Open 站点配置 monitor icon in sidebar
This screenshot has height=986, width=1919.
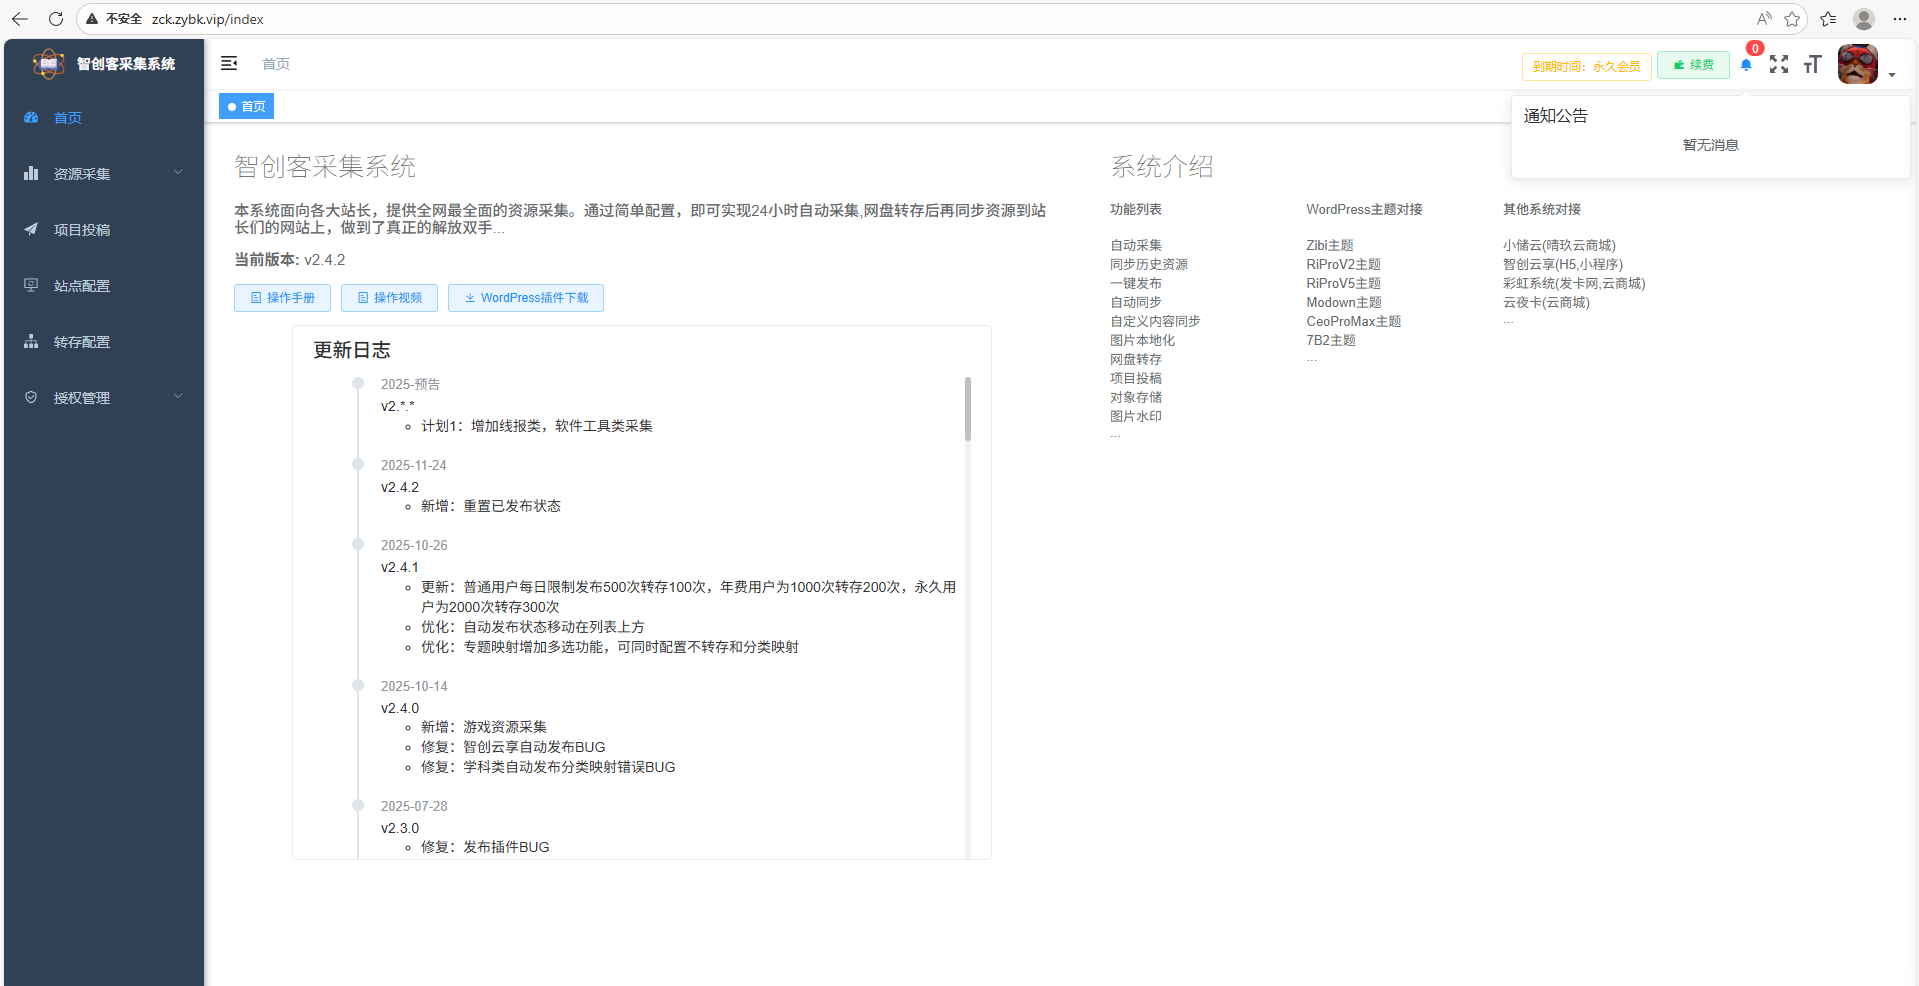pyautogui.click(x=31, y=285)
